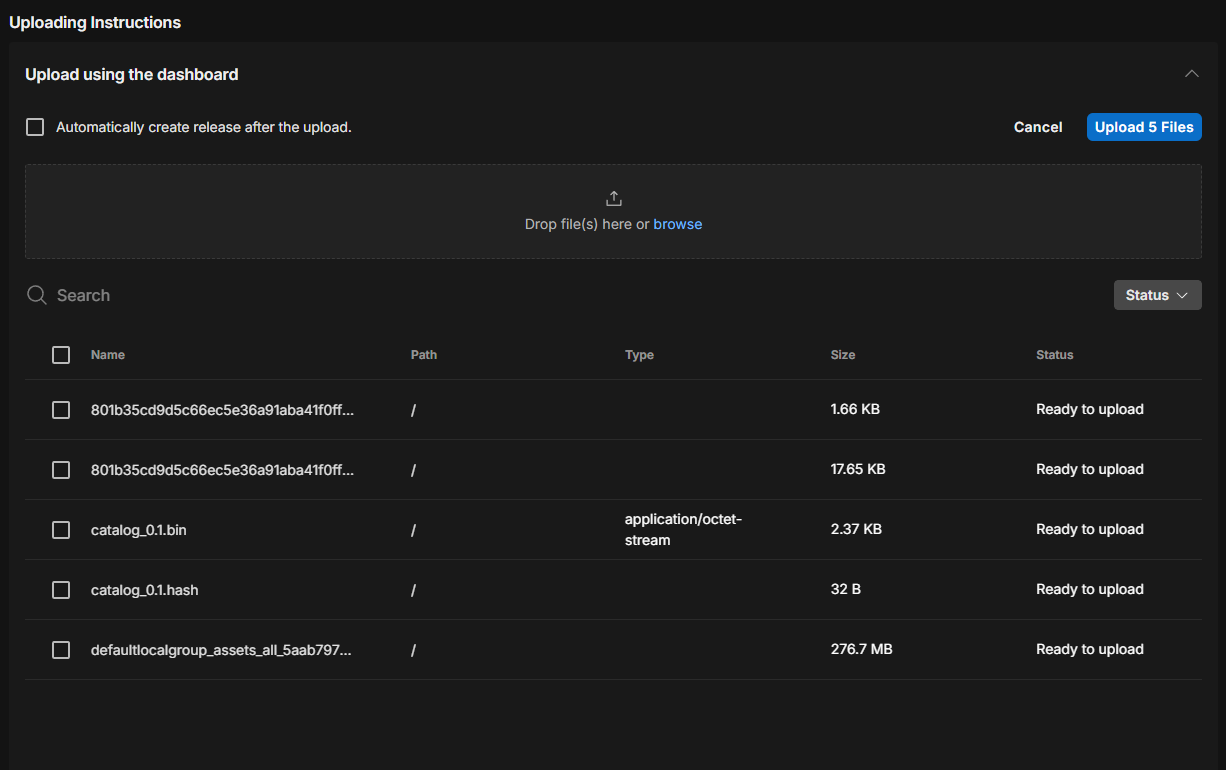The height and width of the screenshot is (770, 1226).
Task: Check the catalog_0.1.hash row checkbox
Action: coord(61,590)
